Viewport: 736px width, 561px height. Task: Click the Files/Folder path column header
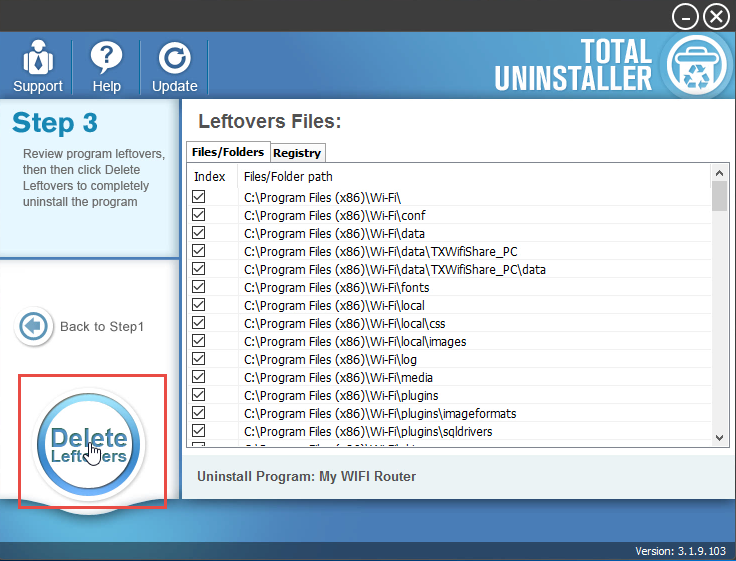[x=288, y=177]
